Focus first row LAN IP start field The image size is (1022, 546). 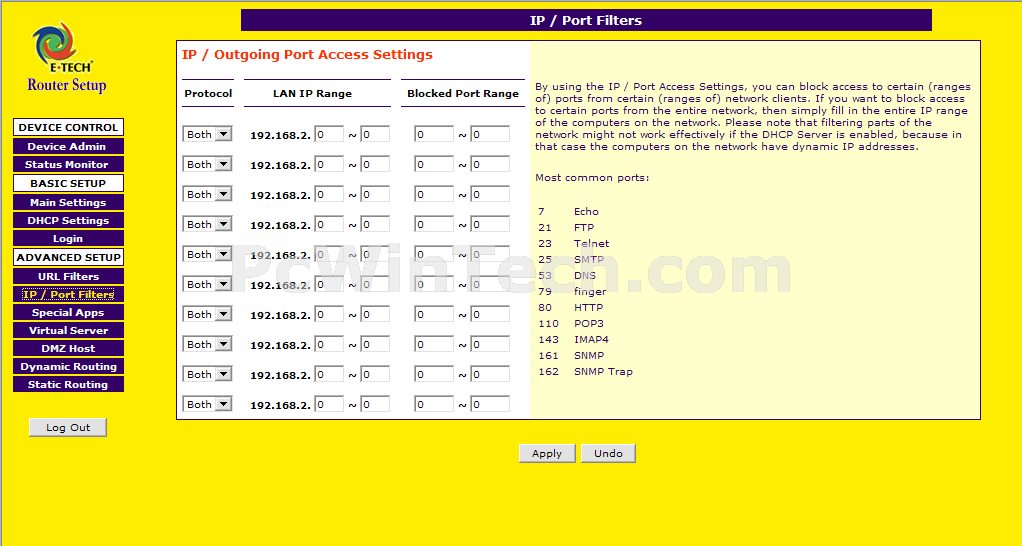click(x=329, y=134)
